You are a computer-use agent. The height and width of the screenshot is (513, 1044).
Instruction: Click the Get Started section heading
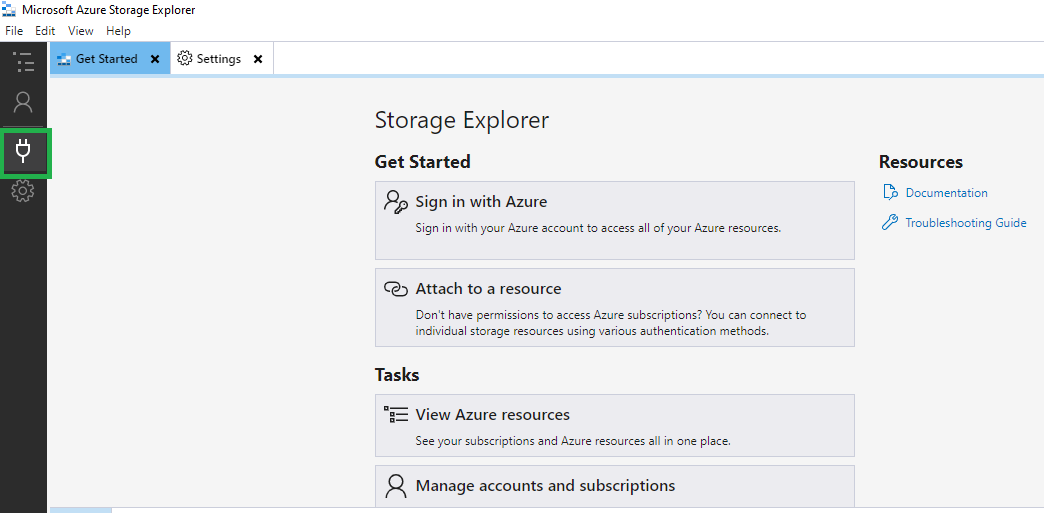pyautogui.click(x=423, y=162)
